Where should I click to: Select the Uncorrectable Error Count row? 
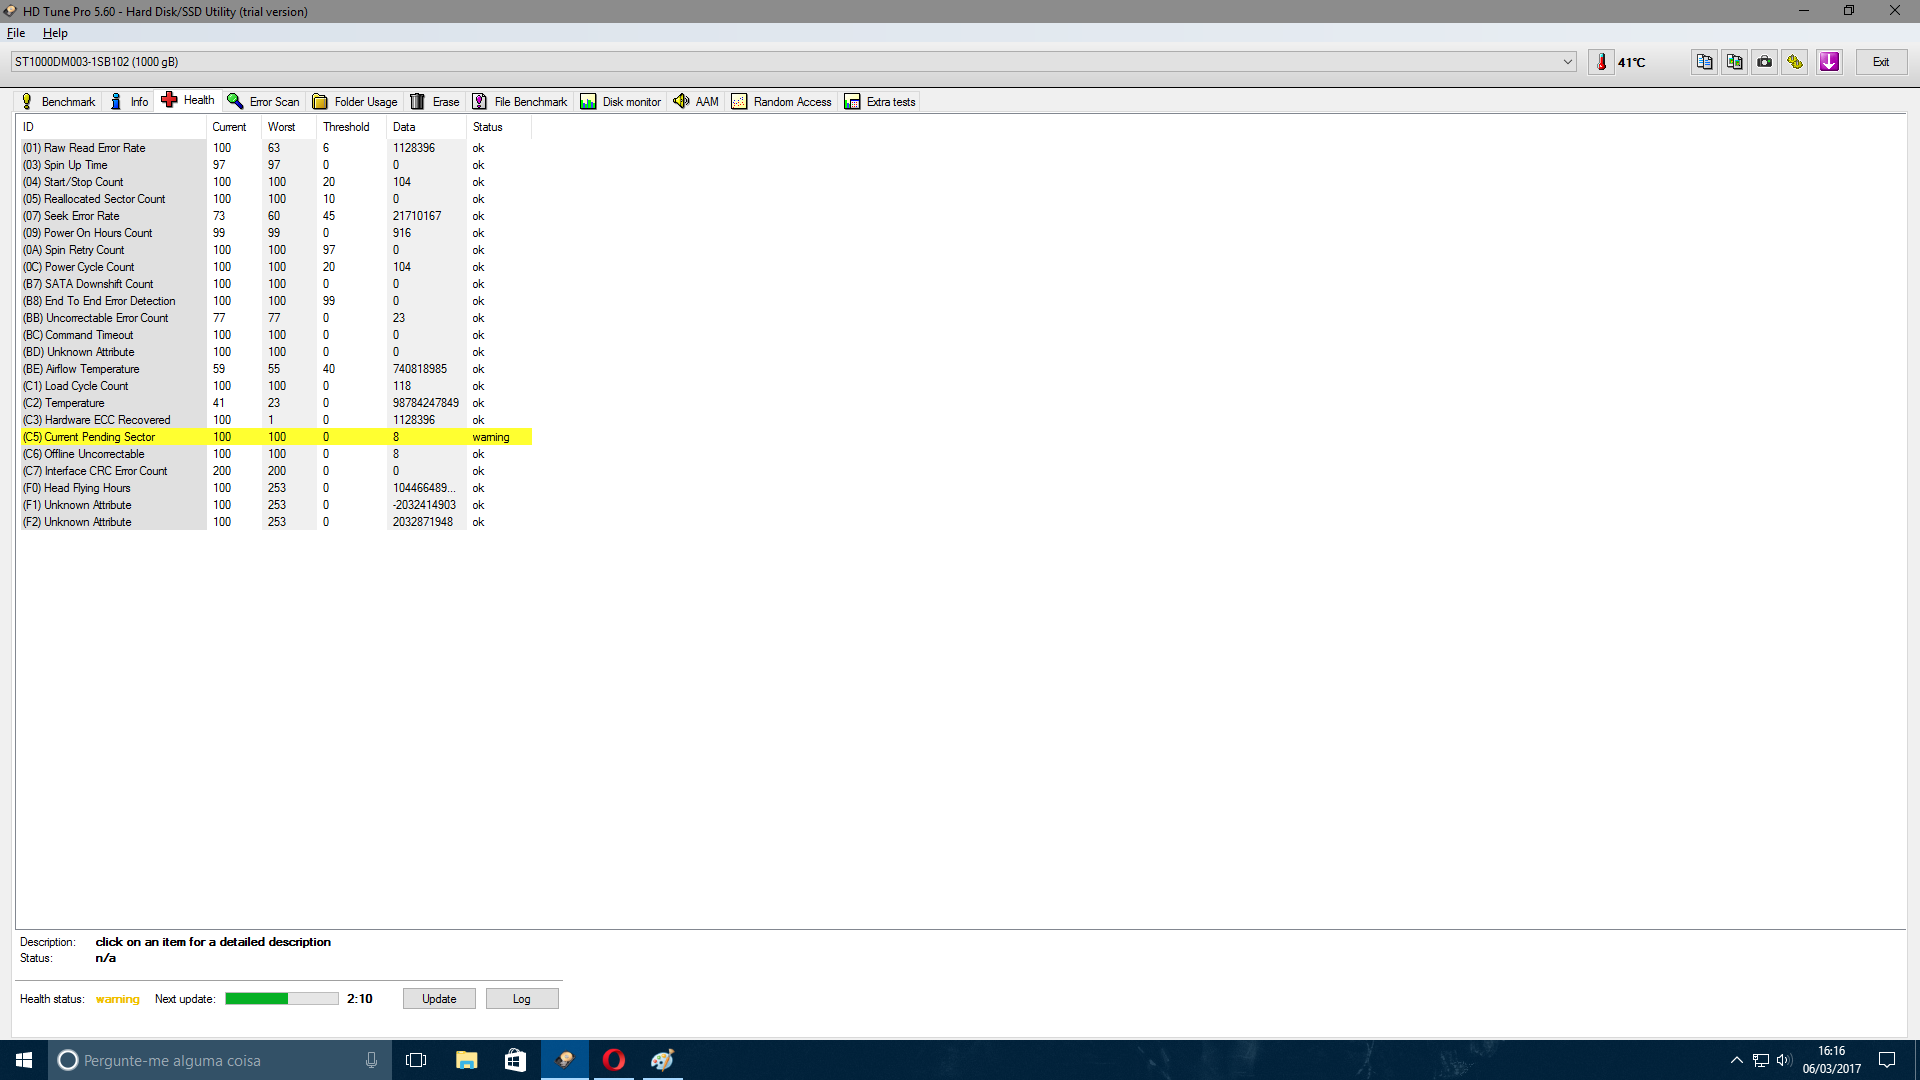(x=275, y=318)
